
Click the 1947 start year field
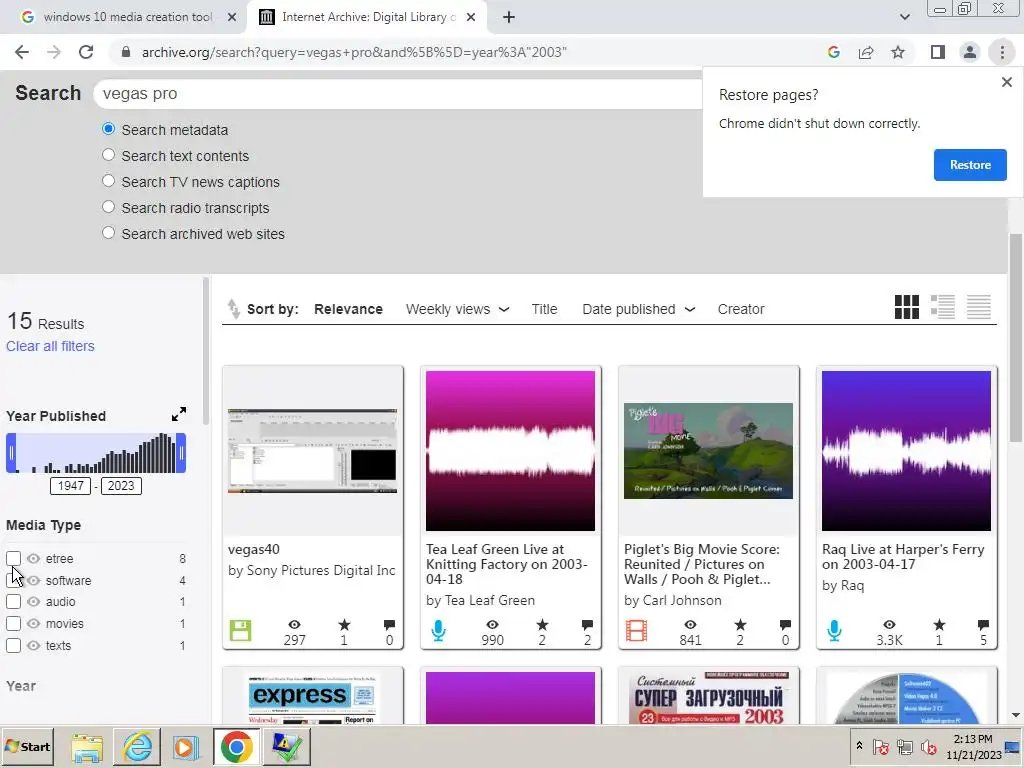pos(71,486)
